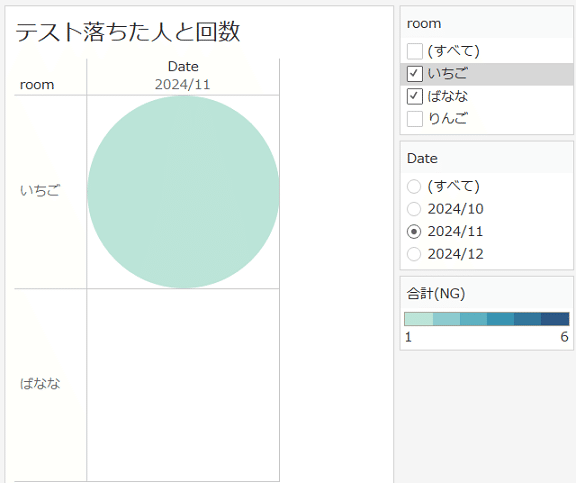Check the (すべて) room filter checkbox
Image resolution: width=576 pixels, height=483 pixels.
tap(415, 51)
